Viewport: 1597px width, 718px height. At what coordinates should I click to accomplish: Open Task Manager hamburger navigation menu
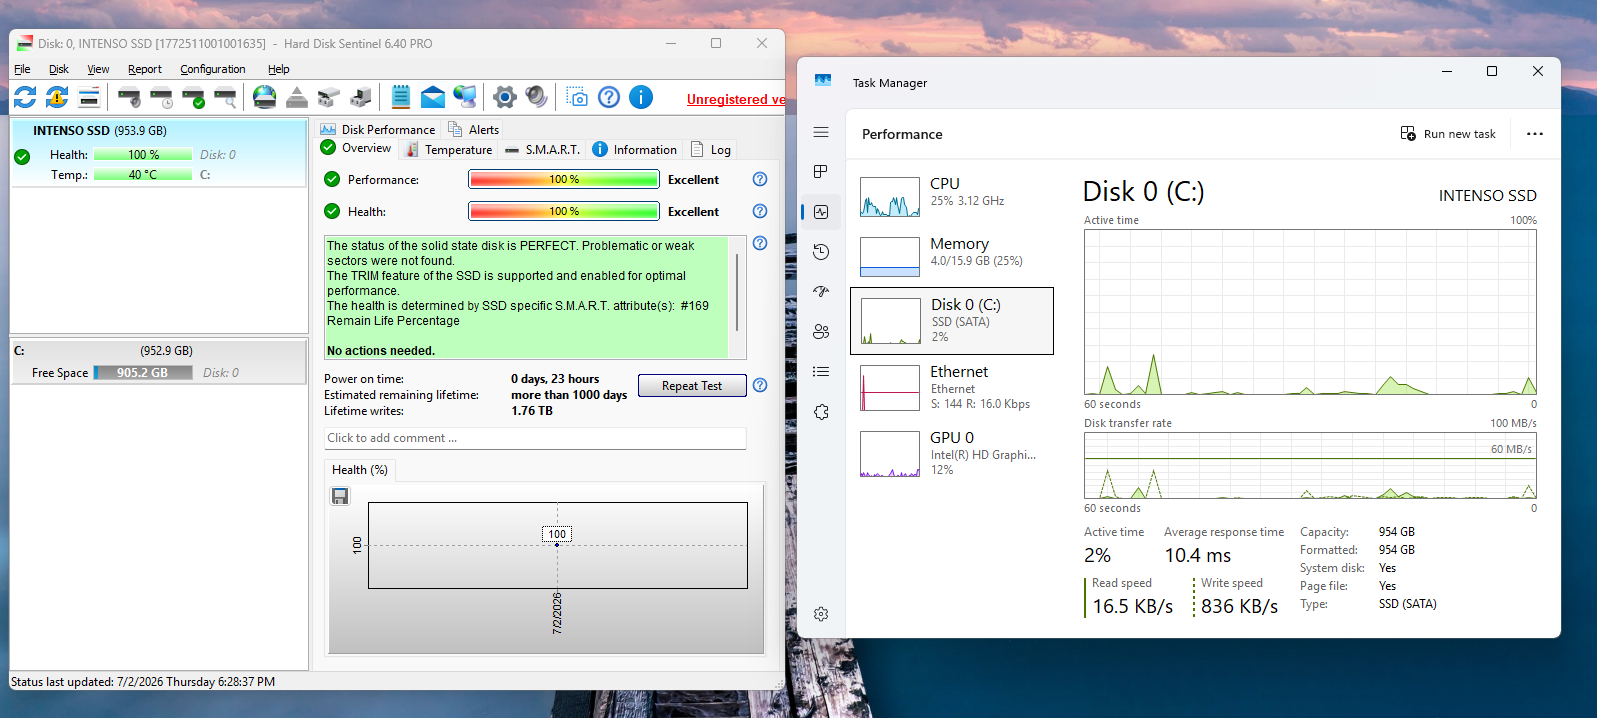coord(821,132)
